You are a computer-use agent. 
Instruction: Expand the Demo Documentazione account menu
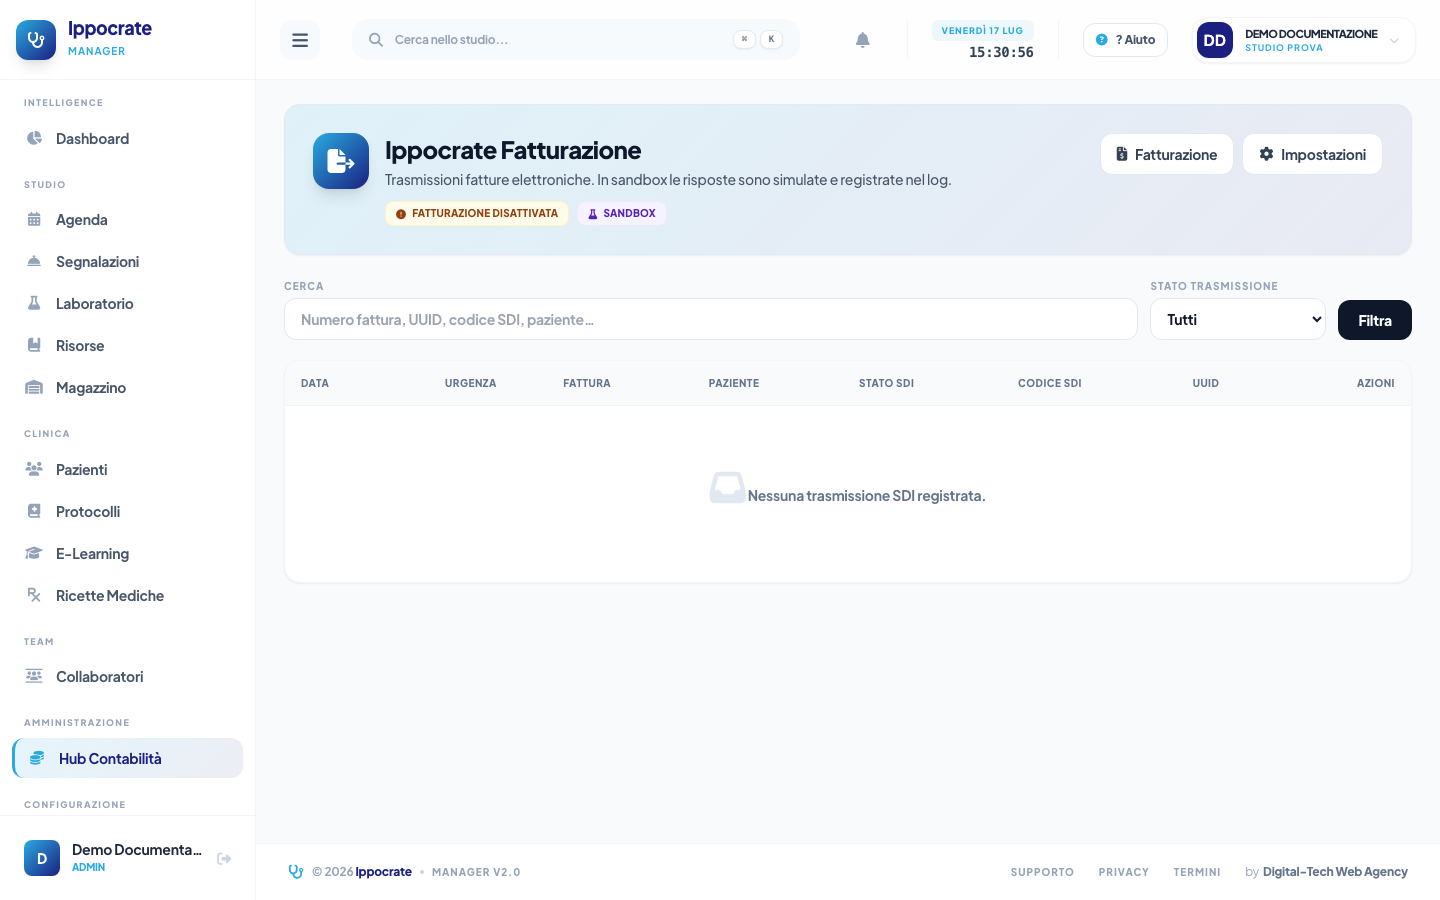[1305, 40]
